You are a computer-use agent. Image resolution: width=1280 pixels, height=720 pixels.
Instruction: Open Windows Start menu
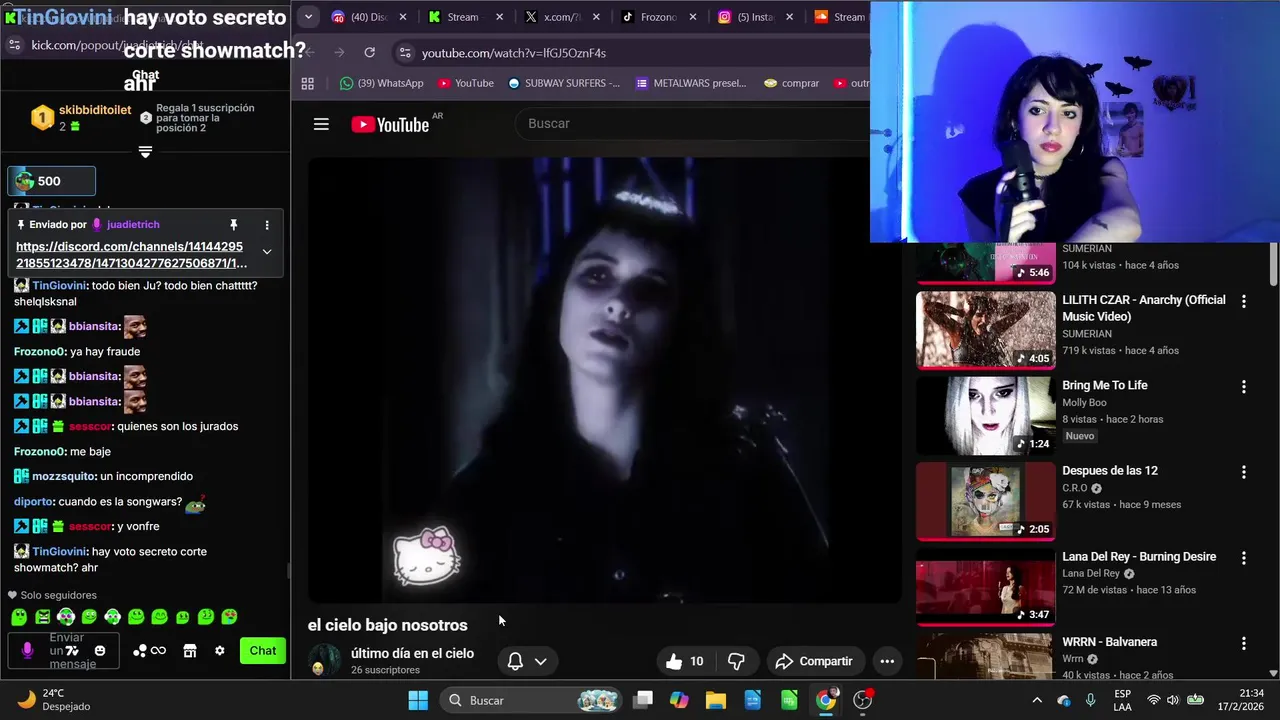pyautogui.click(x=418, y=700)
